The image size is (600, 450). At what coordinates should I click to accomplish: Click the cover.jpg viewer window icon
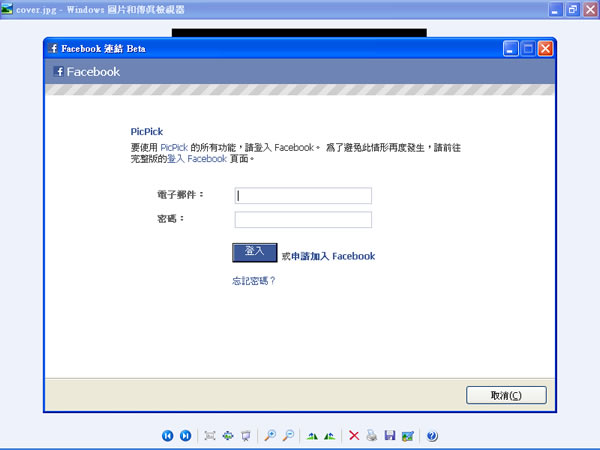tap(7, 8)
